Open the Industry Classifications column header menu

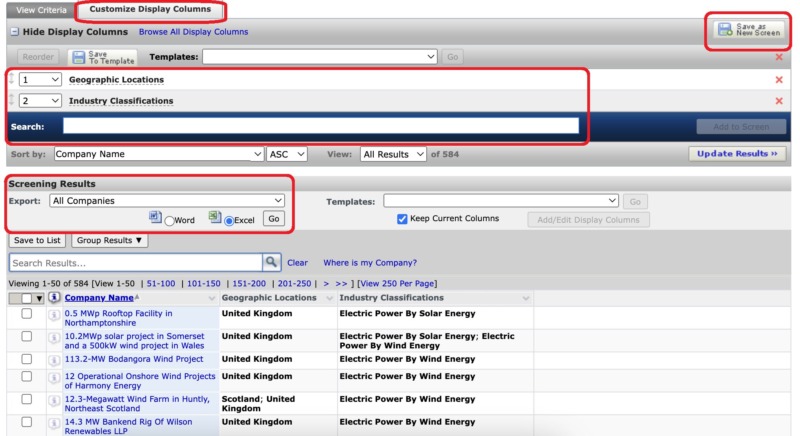[x=526, y=298]
